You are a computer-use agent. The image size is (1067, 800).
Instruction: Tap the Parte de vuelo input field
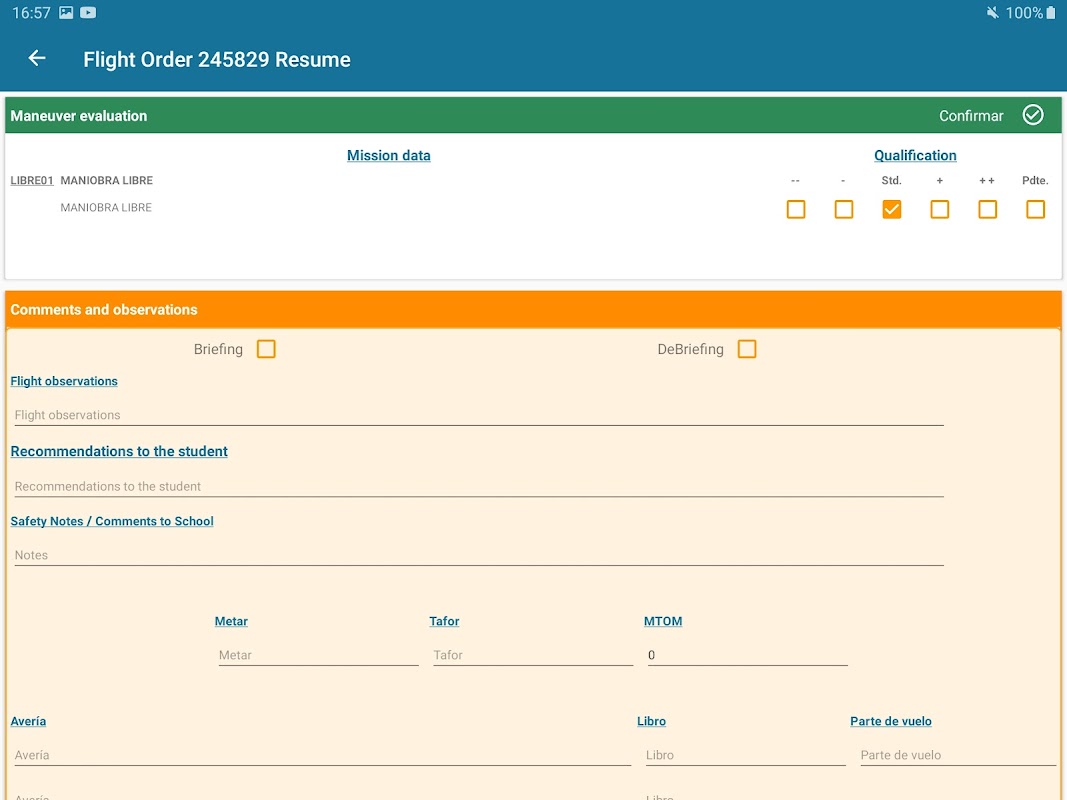pos(957,755)
